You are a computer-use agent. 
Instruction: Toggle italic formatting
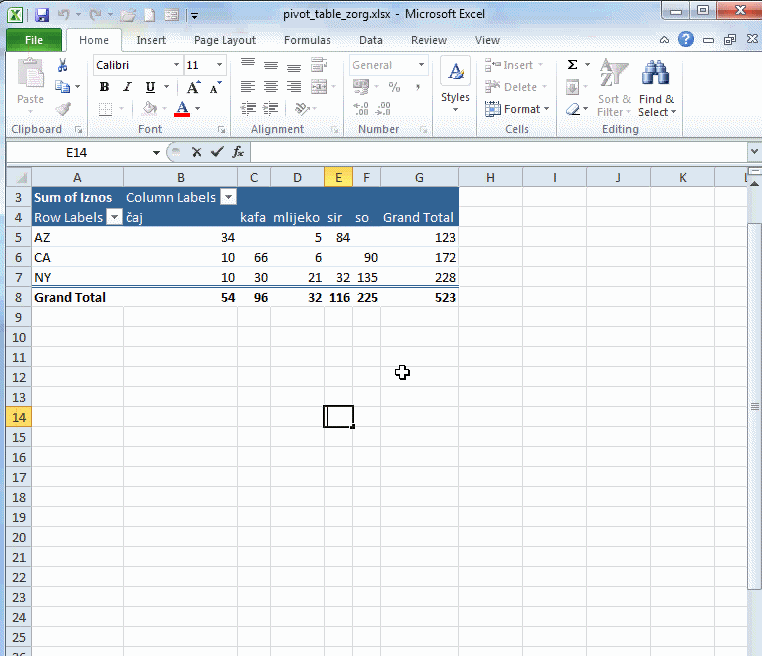click(127, 87)
